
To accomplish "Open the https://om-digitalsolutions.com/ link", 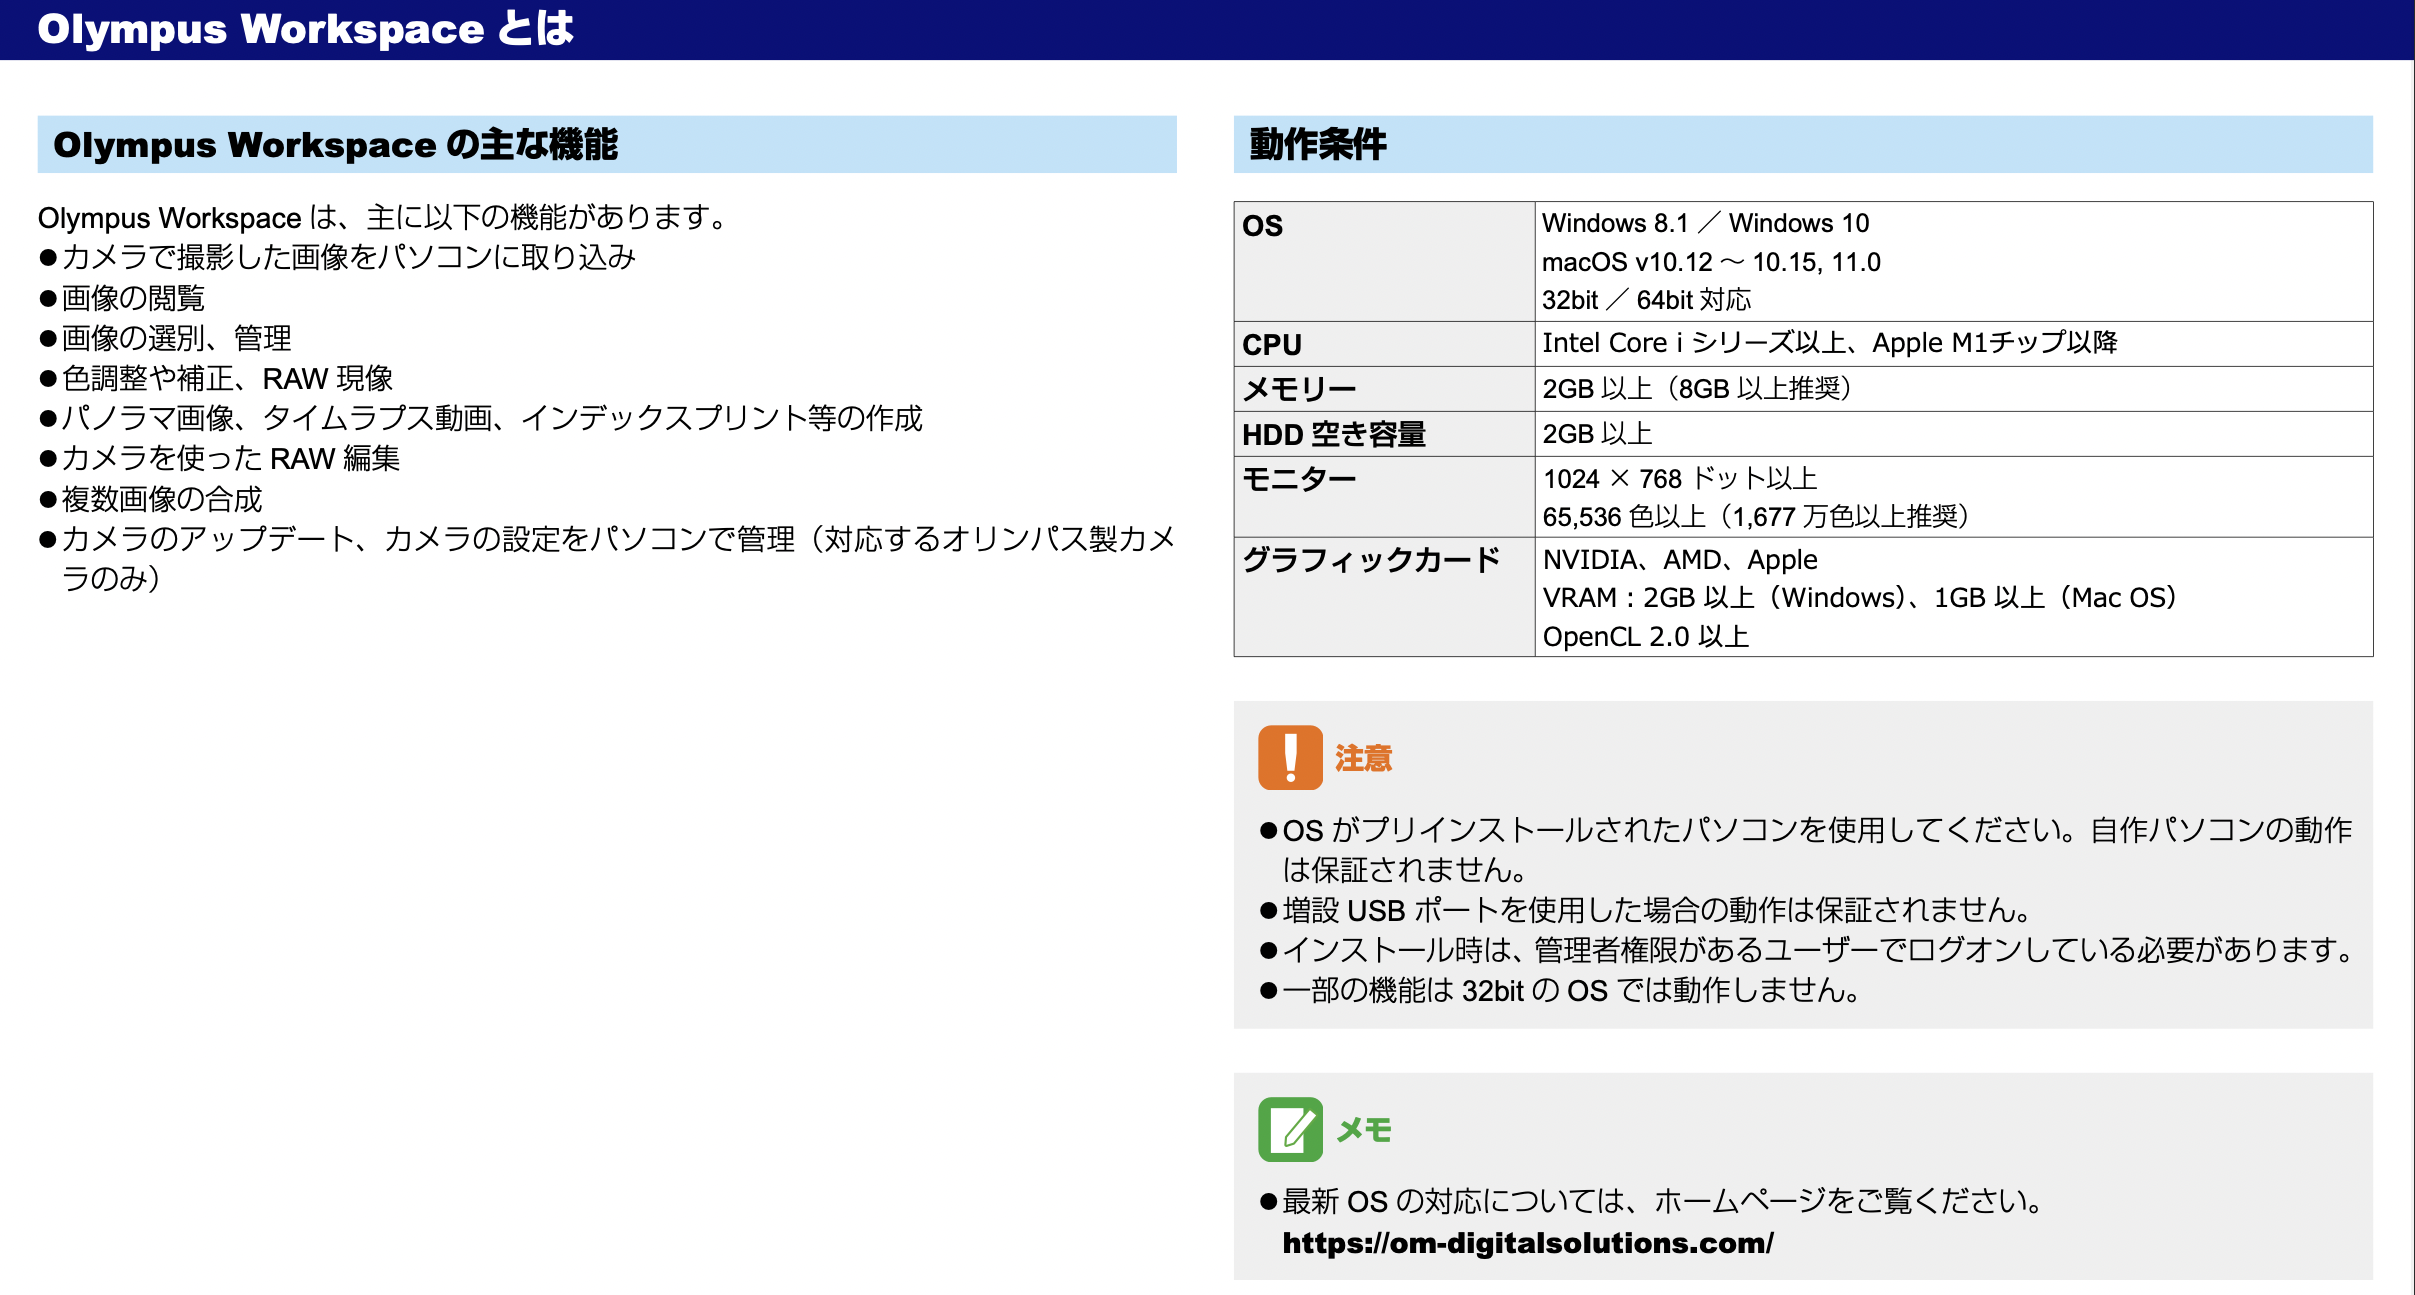I will click(x=1528, y=1243).
